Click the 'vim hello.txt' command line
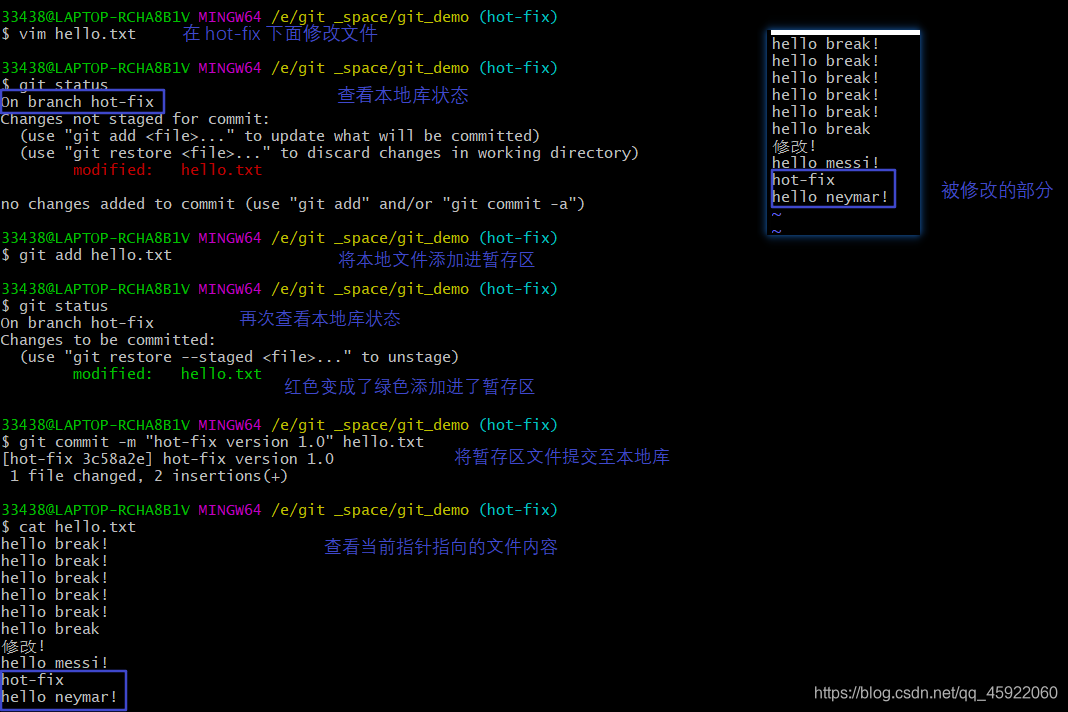Image resolution: width=1068 pixels, height=712 pixels. (68, 34)
